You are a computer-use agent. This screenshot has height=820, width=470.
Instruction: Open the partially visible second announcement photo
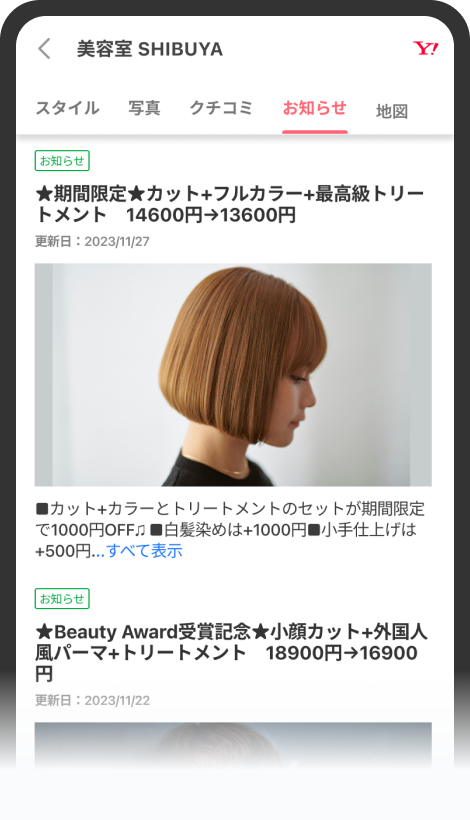pos(233,745)
